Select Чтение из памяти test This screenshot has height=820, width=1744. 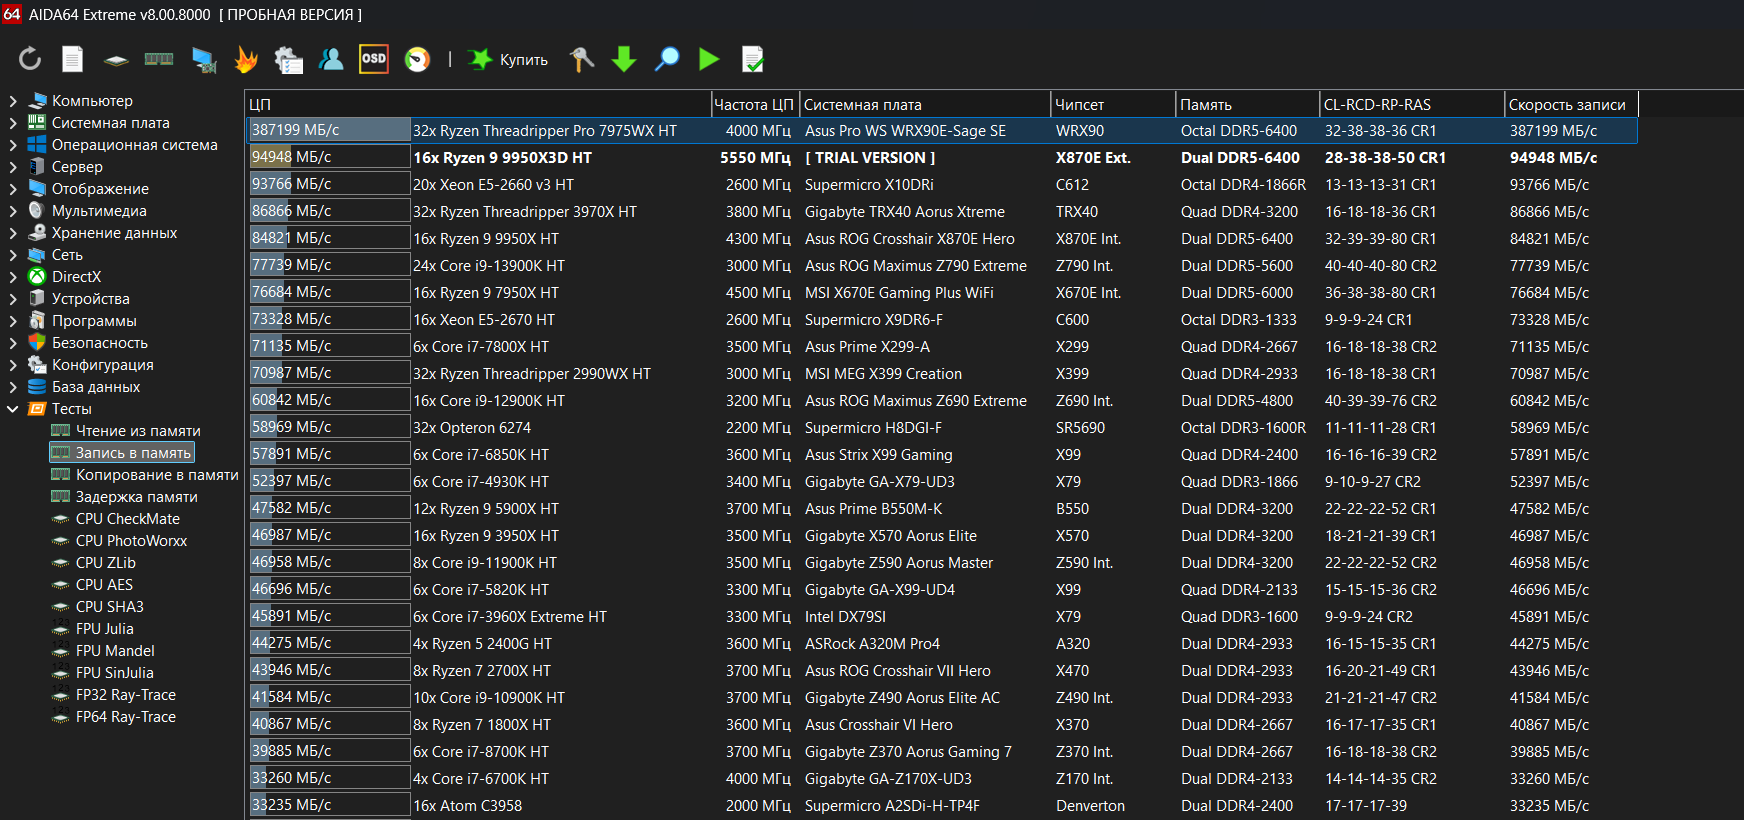pos(138,431)
